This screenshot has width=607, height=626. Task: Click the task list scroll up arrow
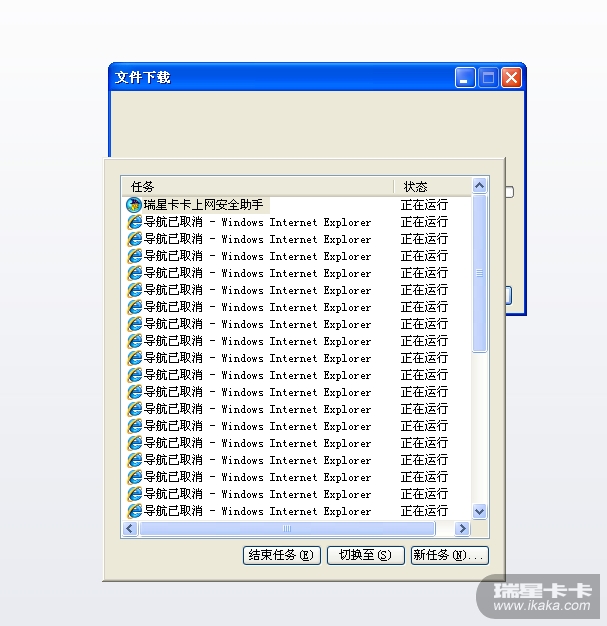(x=480, y=186)
